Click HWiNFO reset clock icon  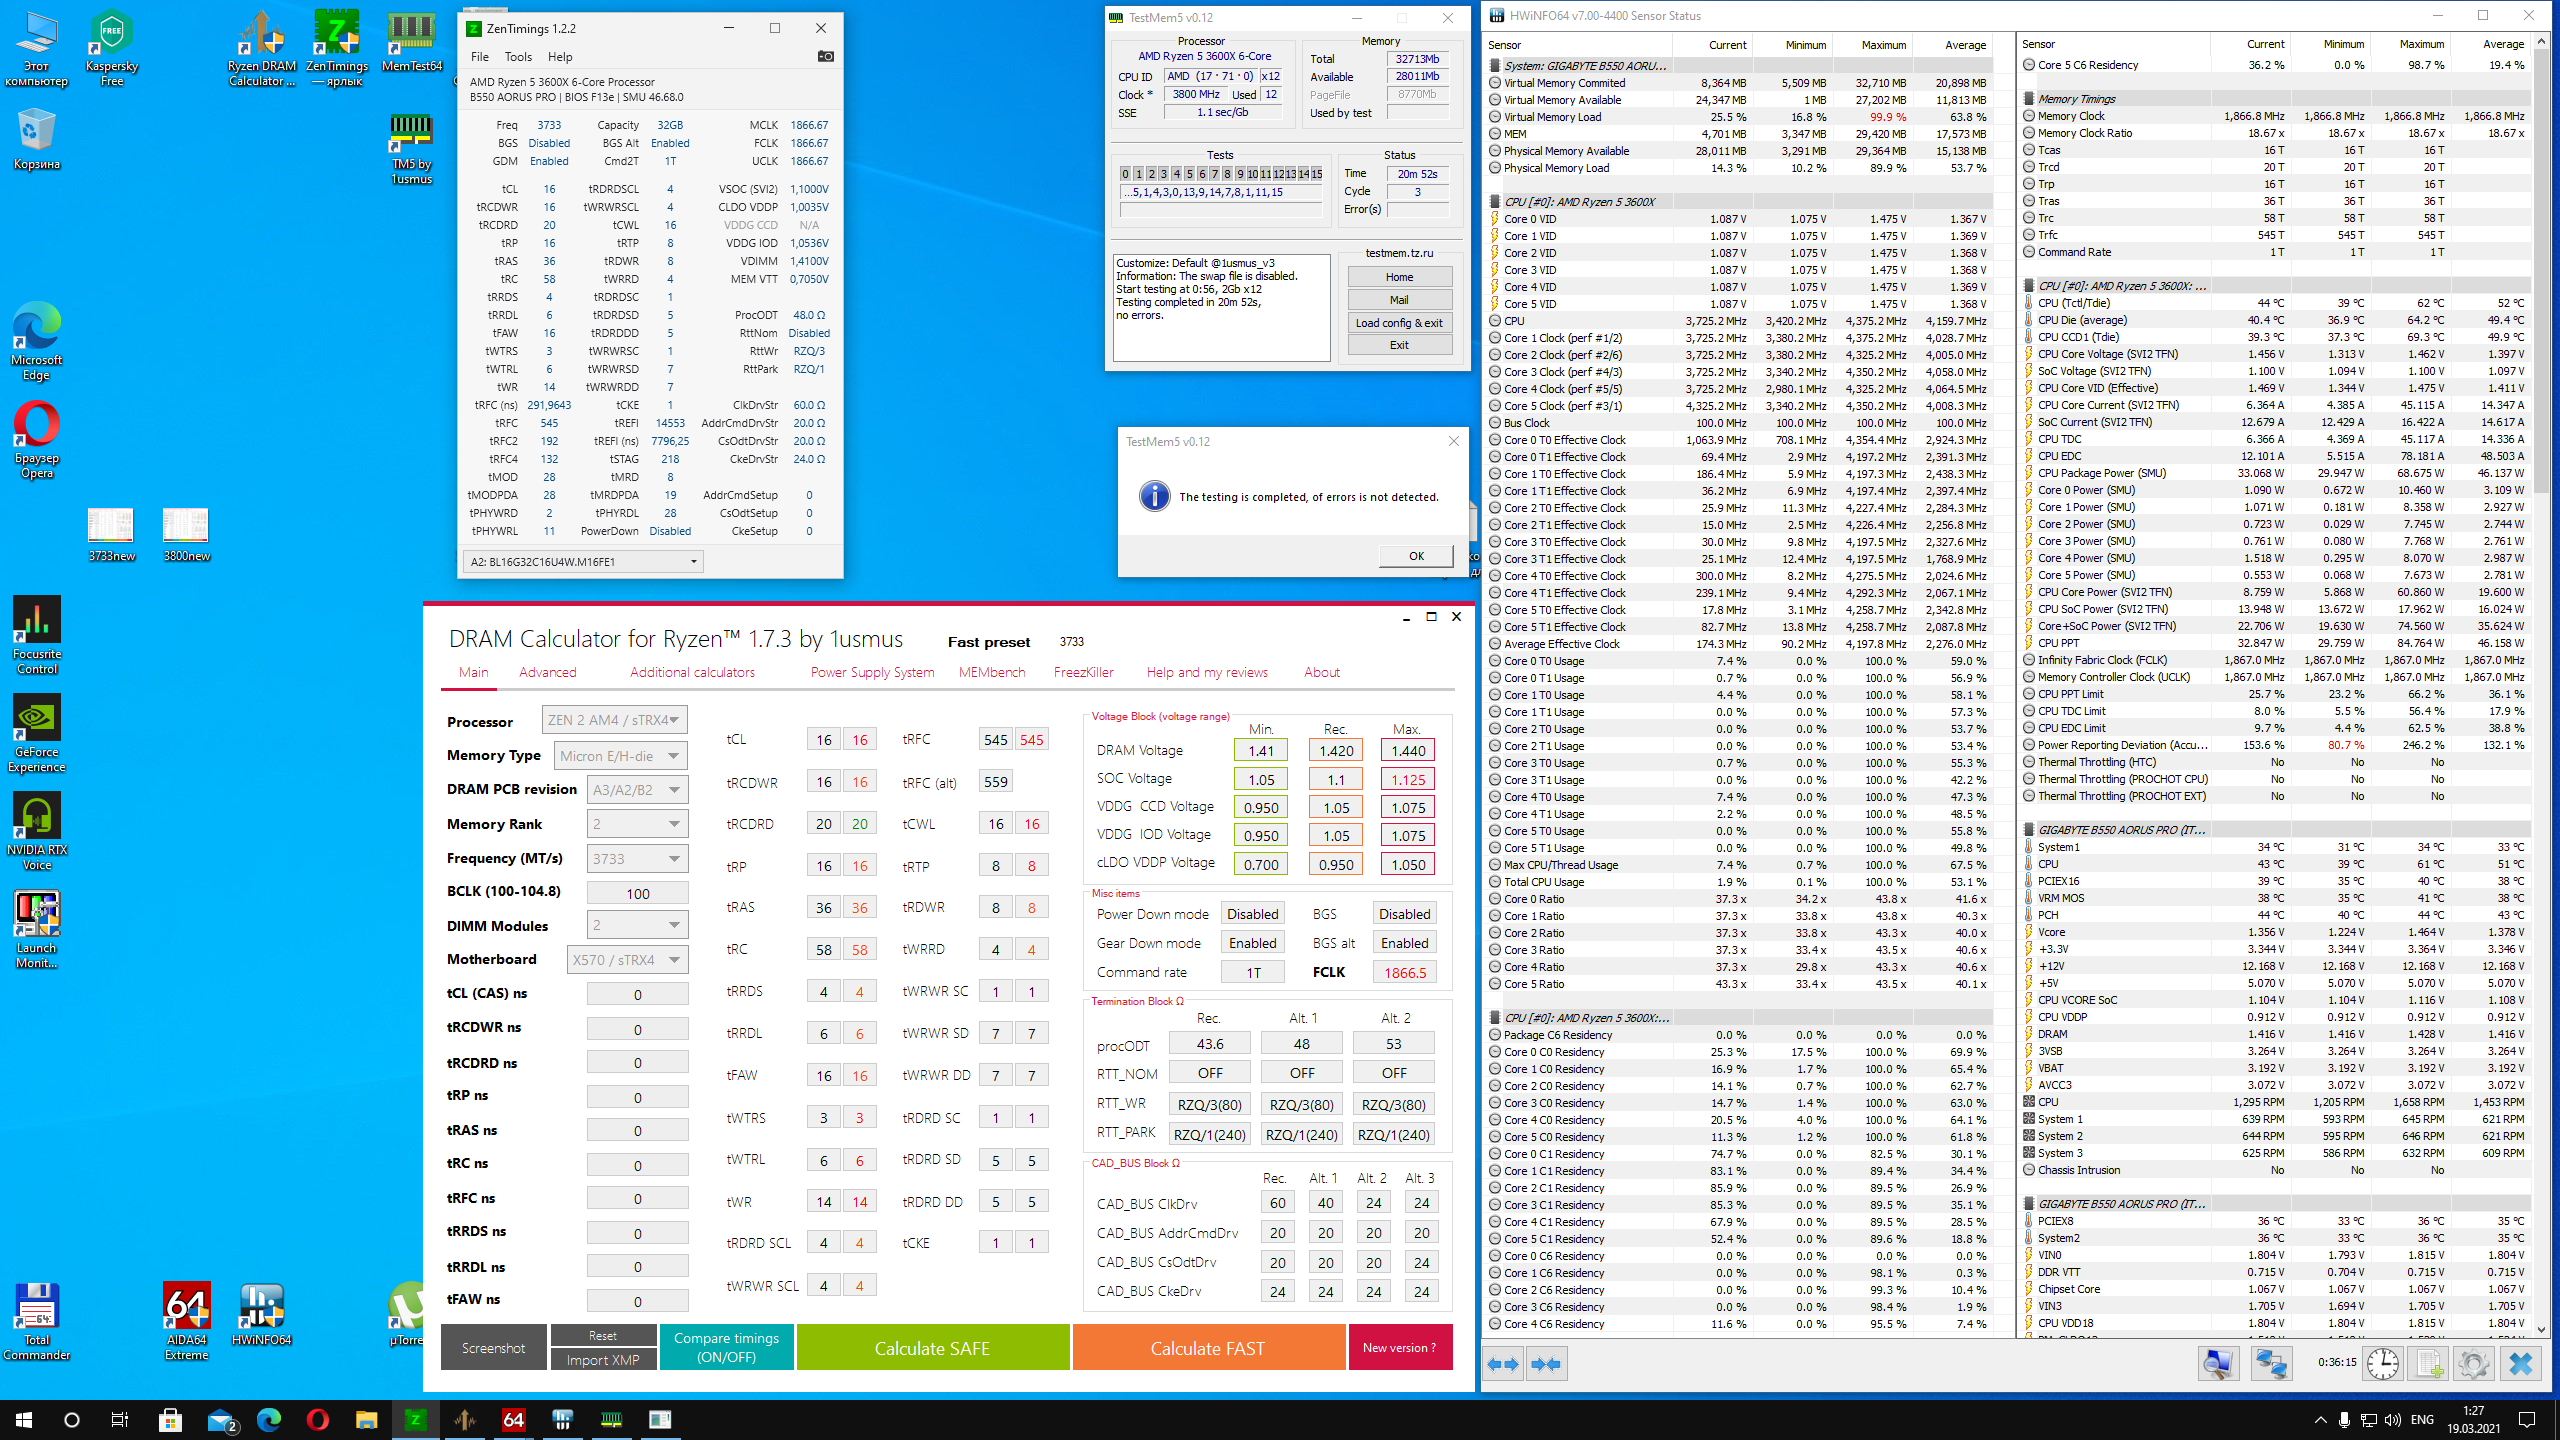click(x=2382, y=1364)
